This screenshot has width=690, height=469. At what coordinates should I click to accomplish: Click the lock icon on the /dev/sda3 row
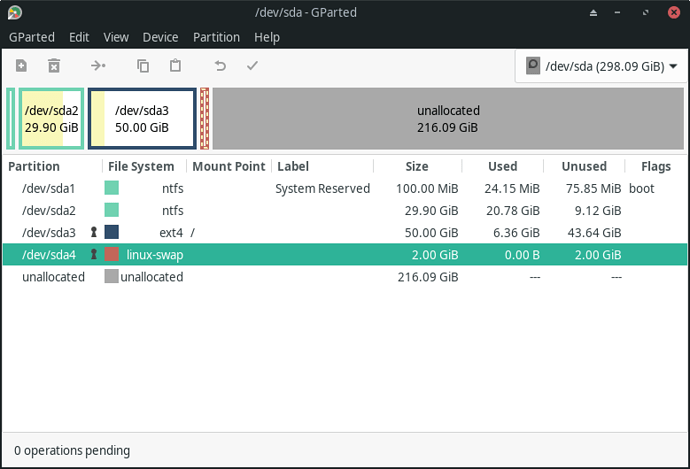(x=94, y=232)
